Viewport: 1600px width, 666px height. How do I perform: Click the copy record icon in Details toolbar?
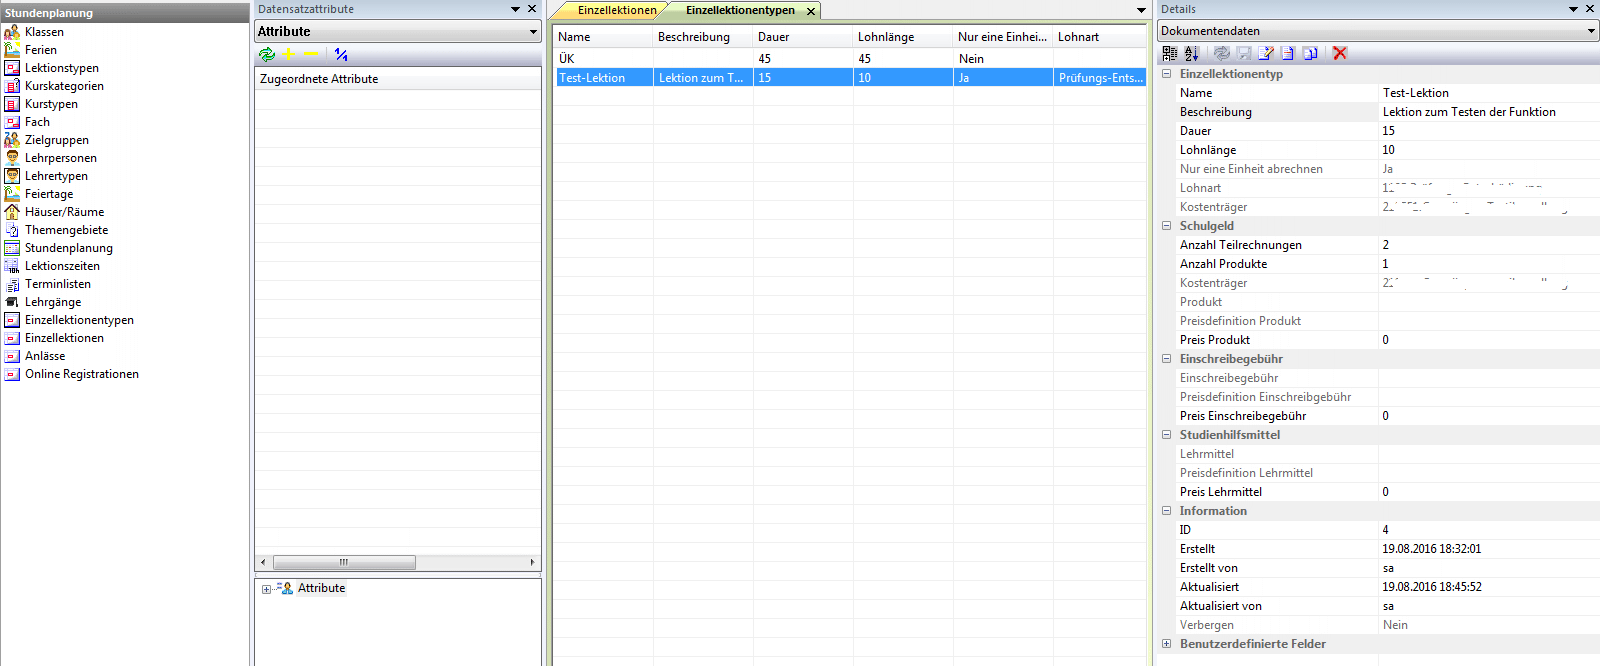(x=1310, y=53)
